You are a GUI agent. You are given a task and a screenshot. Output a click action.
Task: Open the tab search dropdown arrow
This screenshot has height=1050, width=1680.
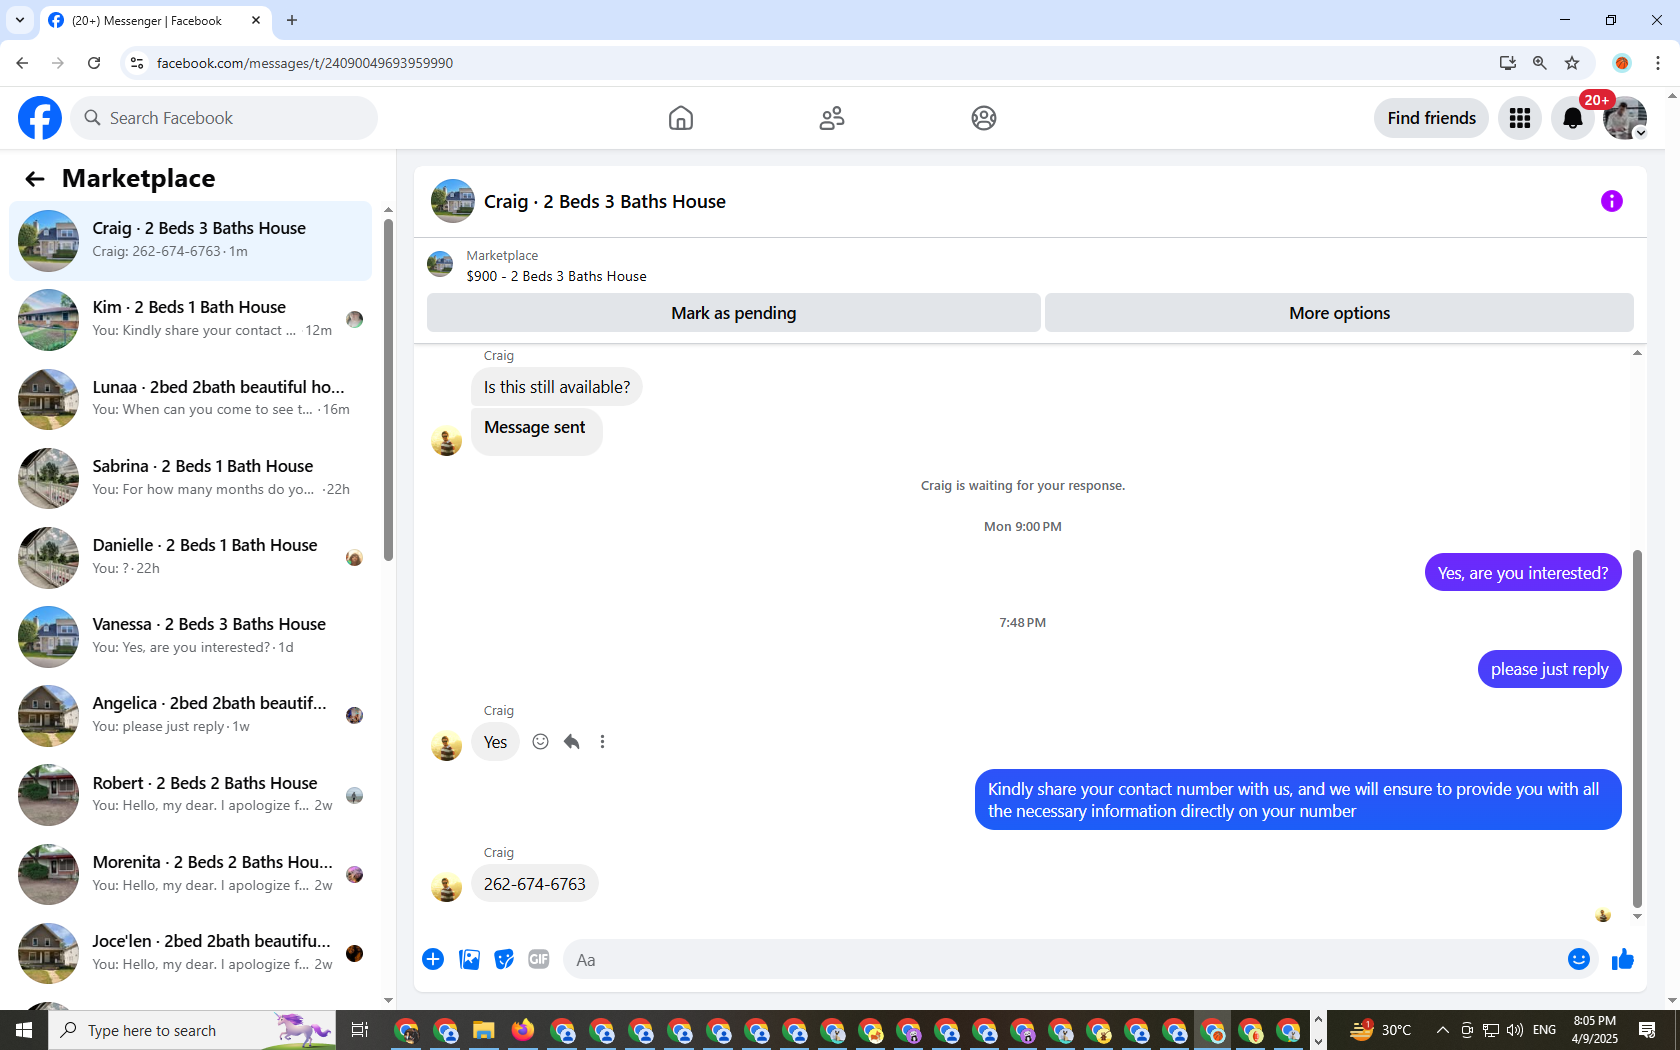pos(20,20)
